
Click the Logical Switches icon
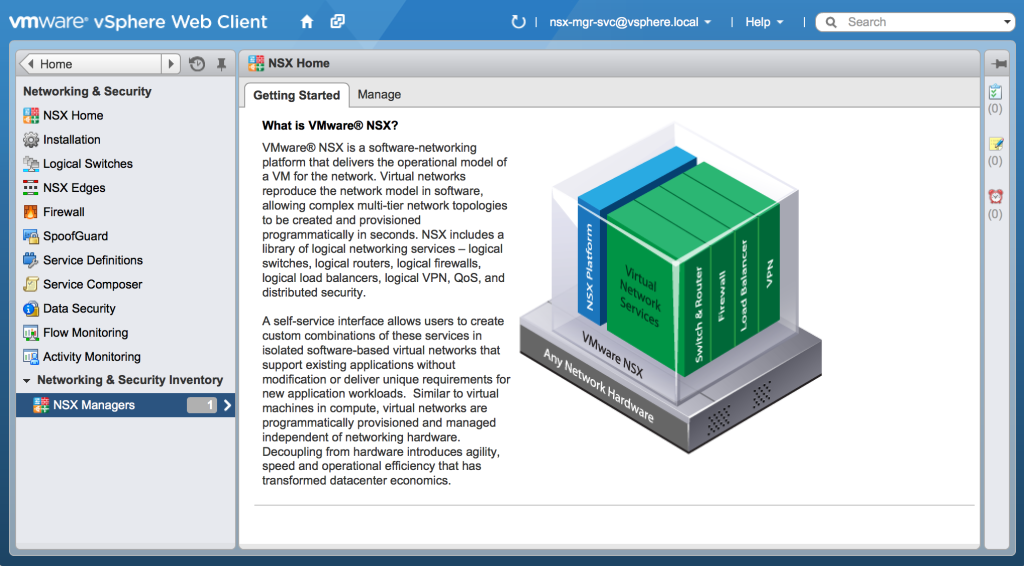(31, 164)
